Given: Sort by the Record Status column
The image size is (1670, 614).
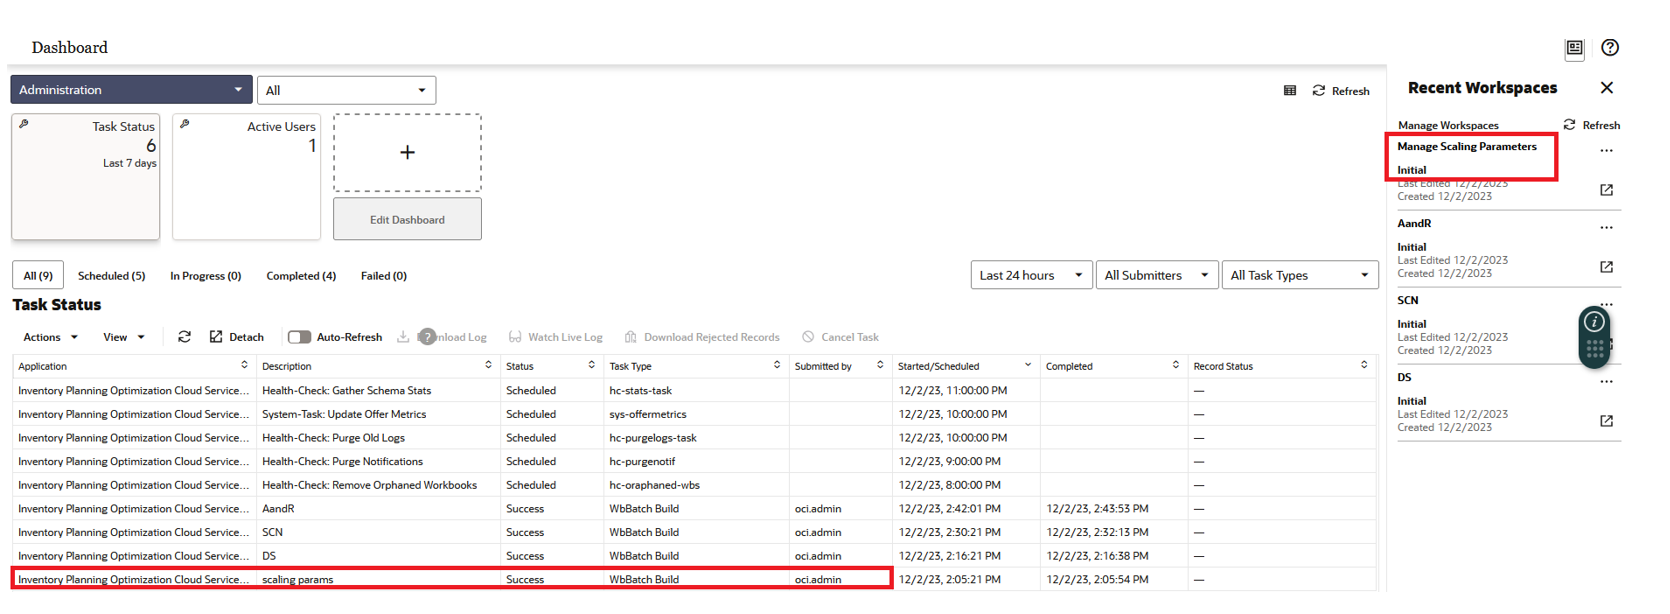Looking at the screenshot, I should pyautogui.click(x=1364, y=365).
